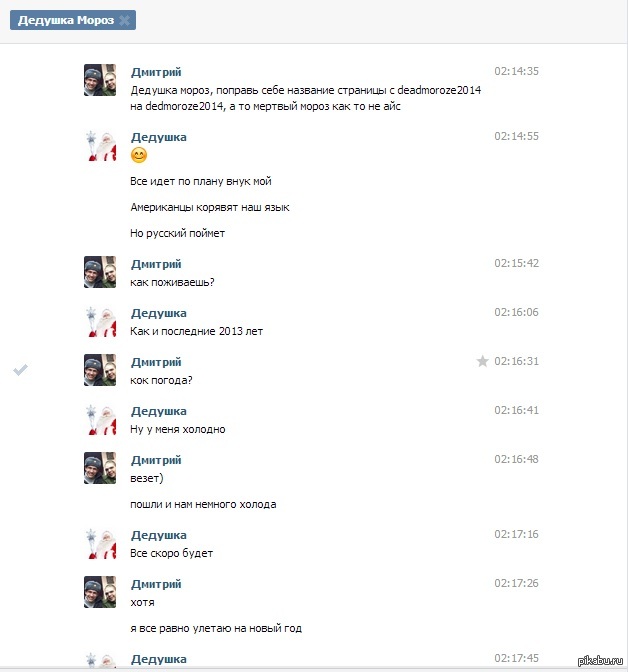Open Дедушка's avatar at 02:14:55 message
This screenshot has width=628, height=672.
pos(100,146)
